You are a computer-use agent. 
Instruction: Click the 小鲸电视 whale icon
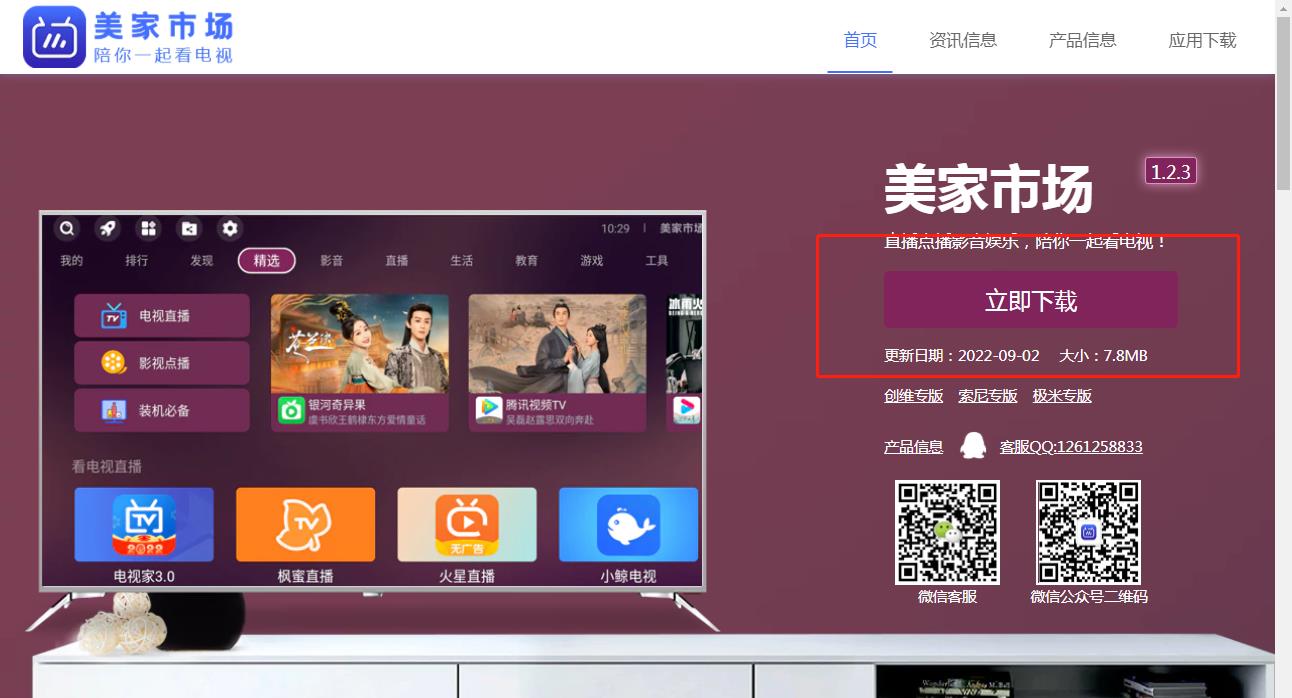click(628, 525)
